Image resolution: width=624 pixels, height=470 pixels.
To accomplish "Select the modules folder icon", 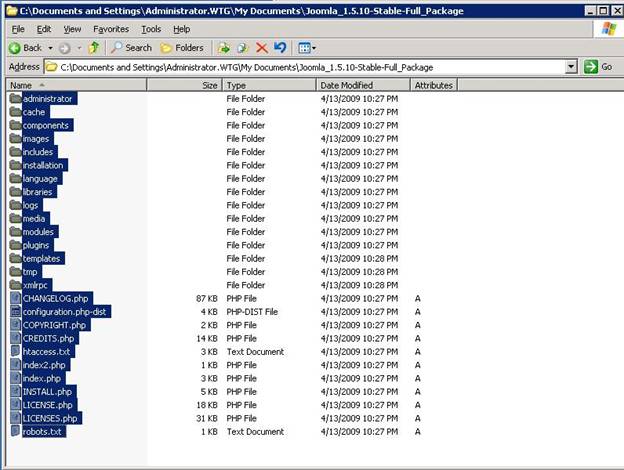I will pos(16,232).
